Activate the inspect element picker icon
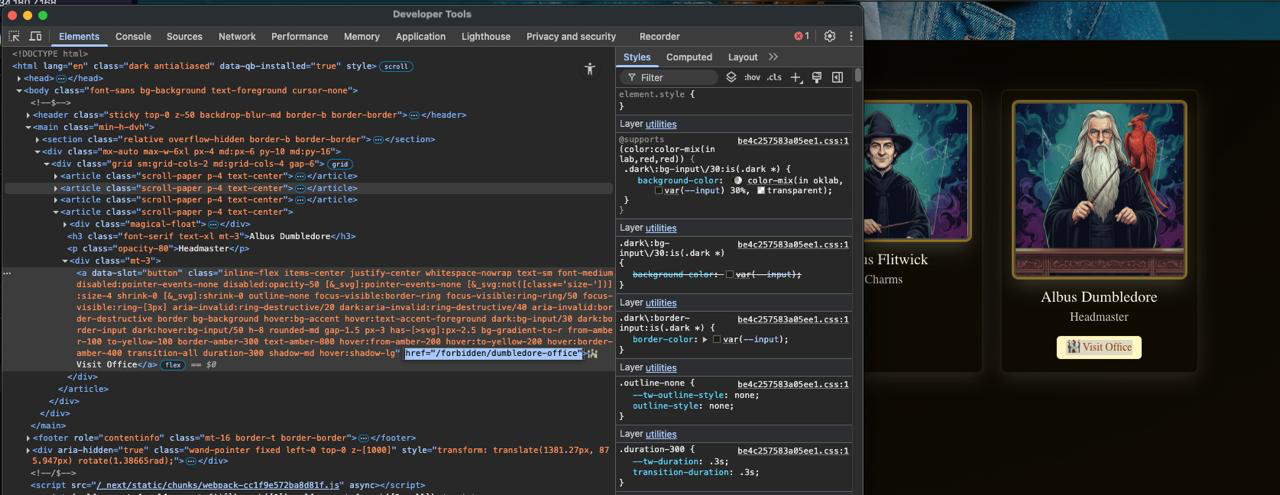This screenshot has height=495, width=1280. pyautogui.click(x=14, y=36)
